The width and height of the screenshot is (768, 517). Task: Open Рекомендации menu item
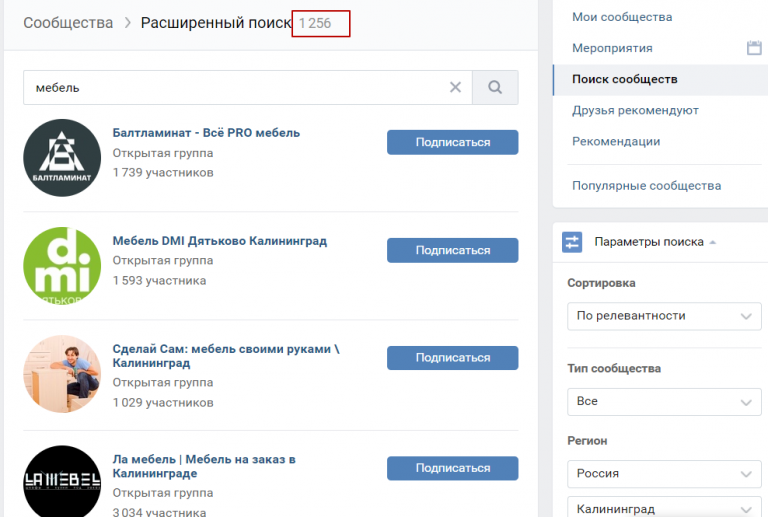coord(616,141)
